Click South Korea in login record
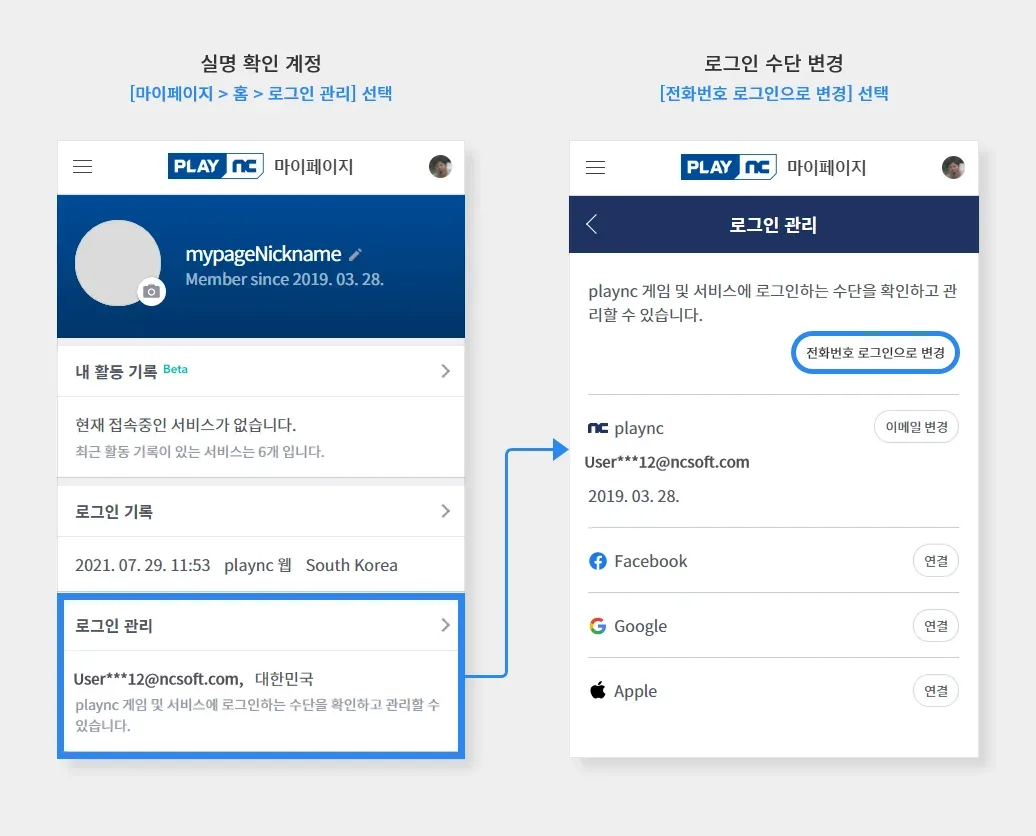This screenshot has width=1036, height=836. tap(352, 565)
